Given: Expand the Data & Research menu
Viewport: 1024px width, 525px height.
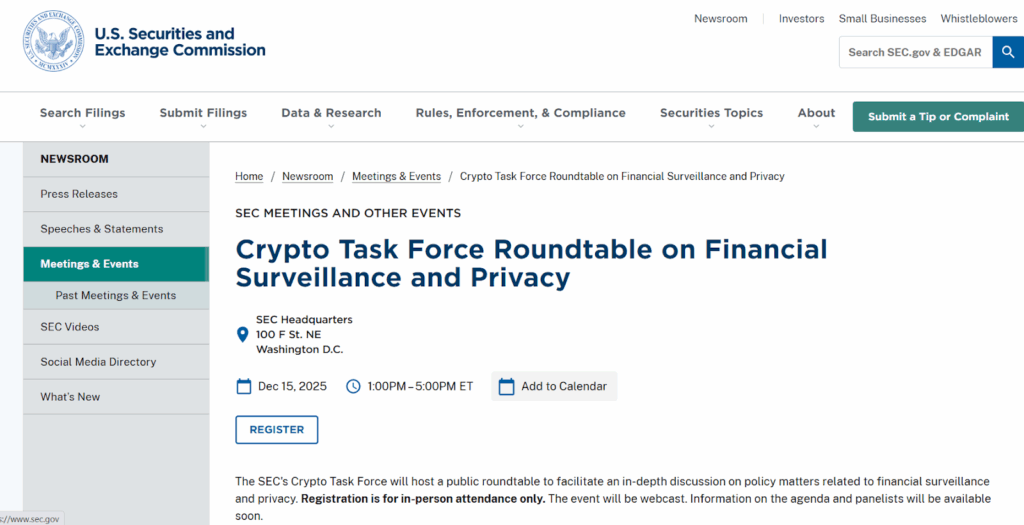Looking at the screenshot, I should (x=331, y=114).
